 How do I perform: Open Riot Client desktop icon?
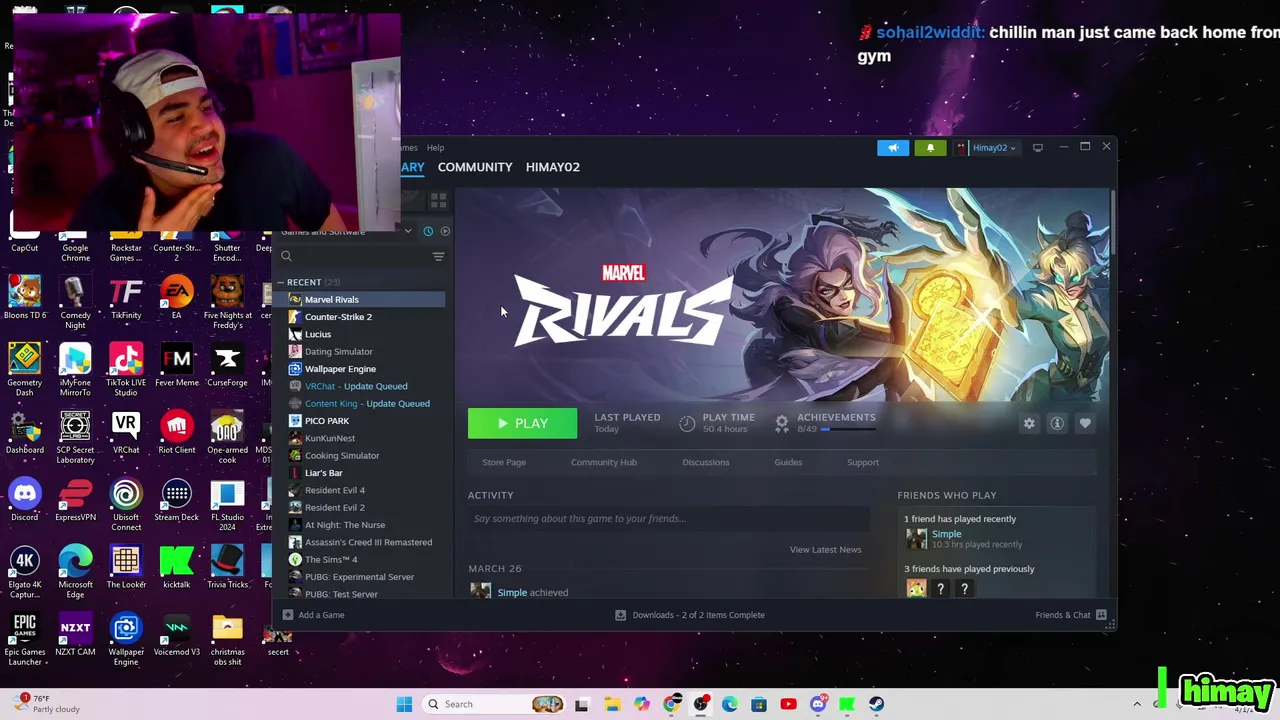[177, 432]
